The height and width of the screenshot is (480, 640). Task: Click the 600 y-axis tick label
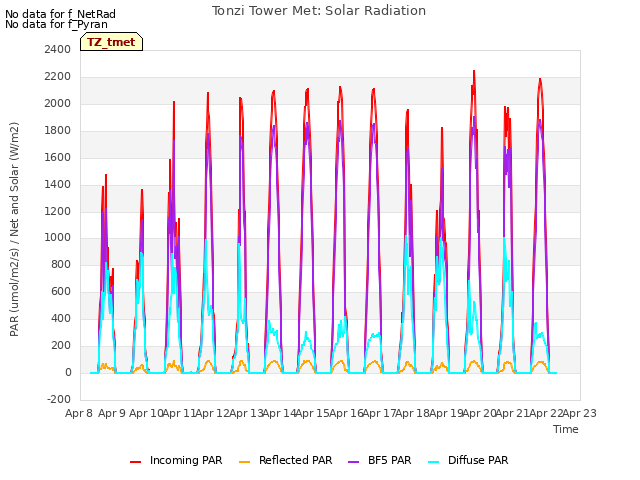pos(60,291)
